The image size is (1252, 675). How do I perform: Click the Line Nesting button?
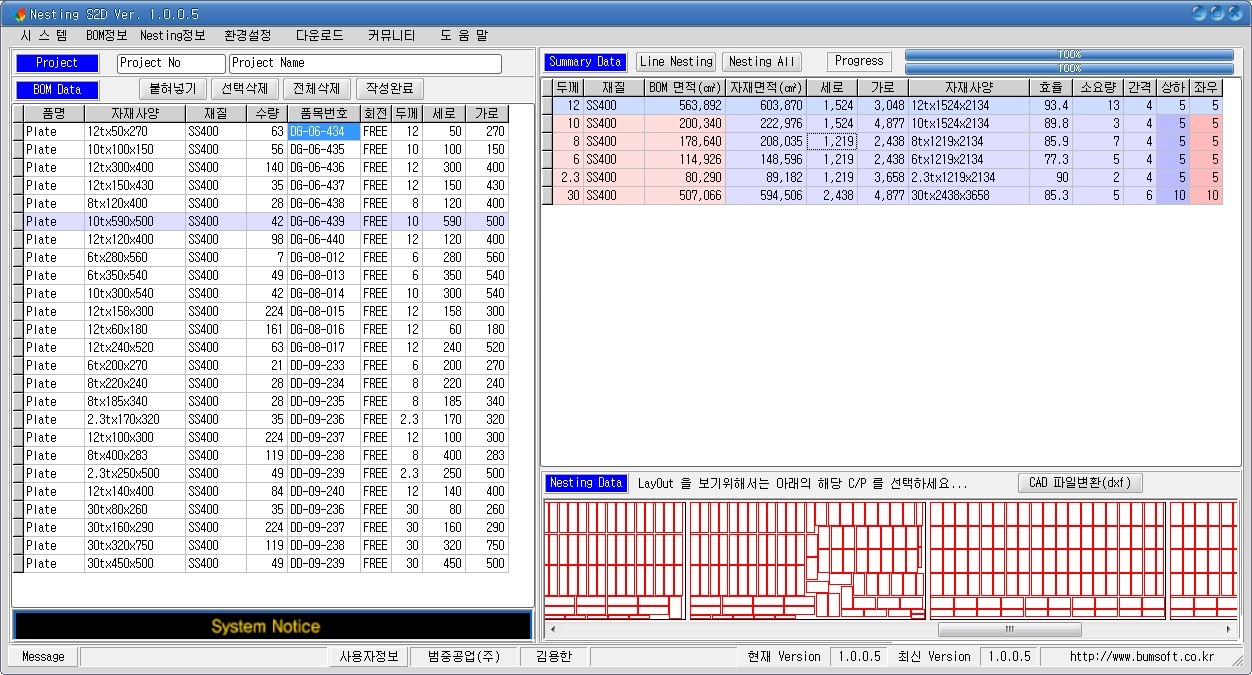pyautogui.click(x=677, y=62)
